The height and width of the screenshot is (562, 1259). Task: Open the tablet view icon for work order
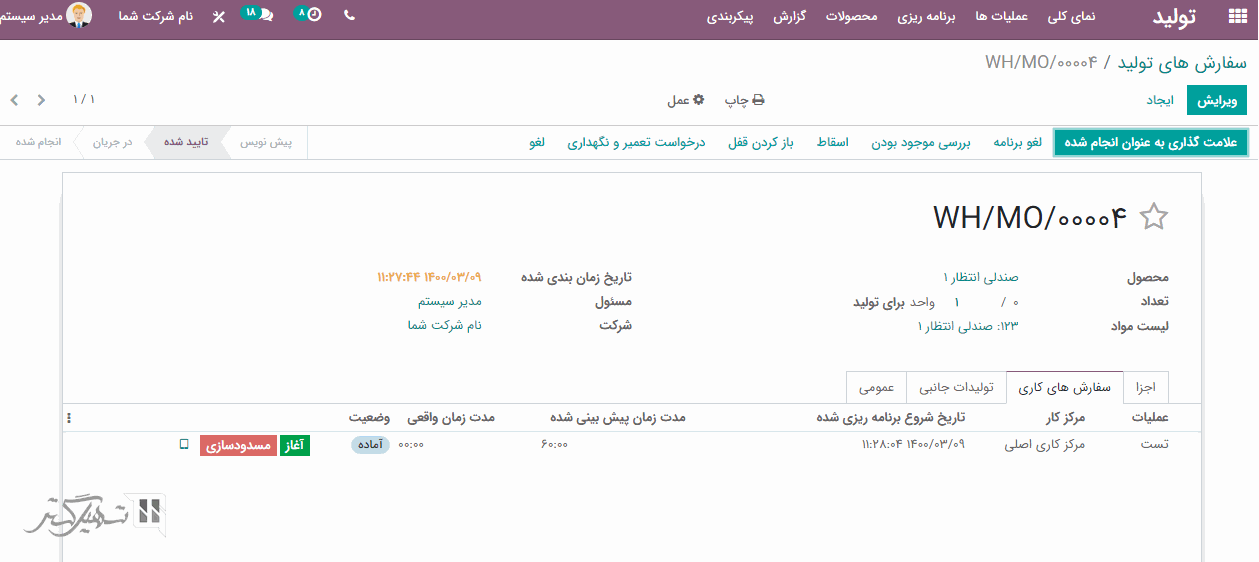click(184, 445)
